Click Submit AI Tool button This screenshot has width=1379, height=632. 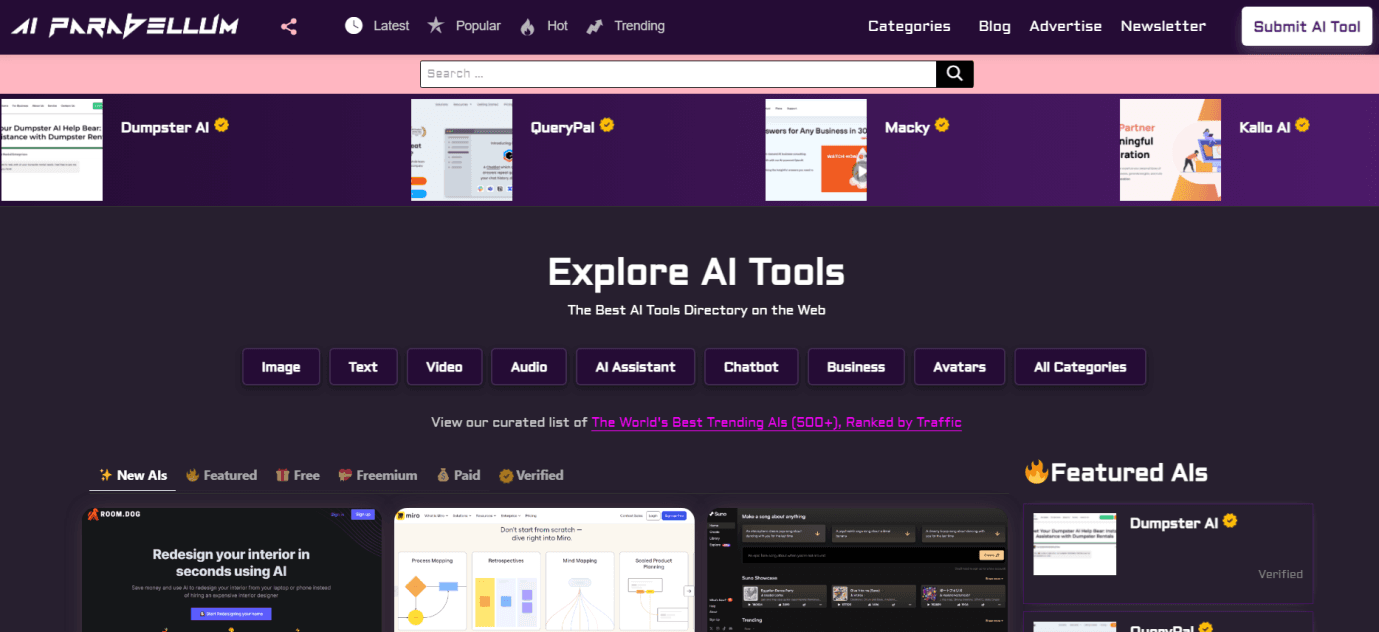(1306, 27)
